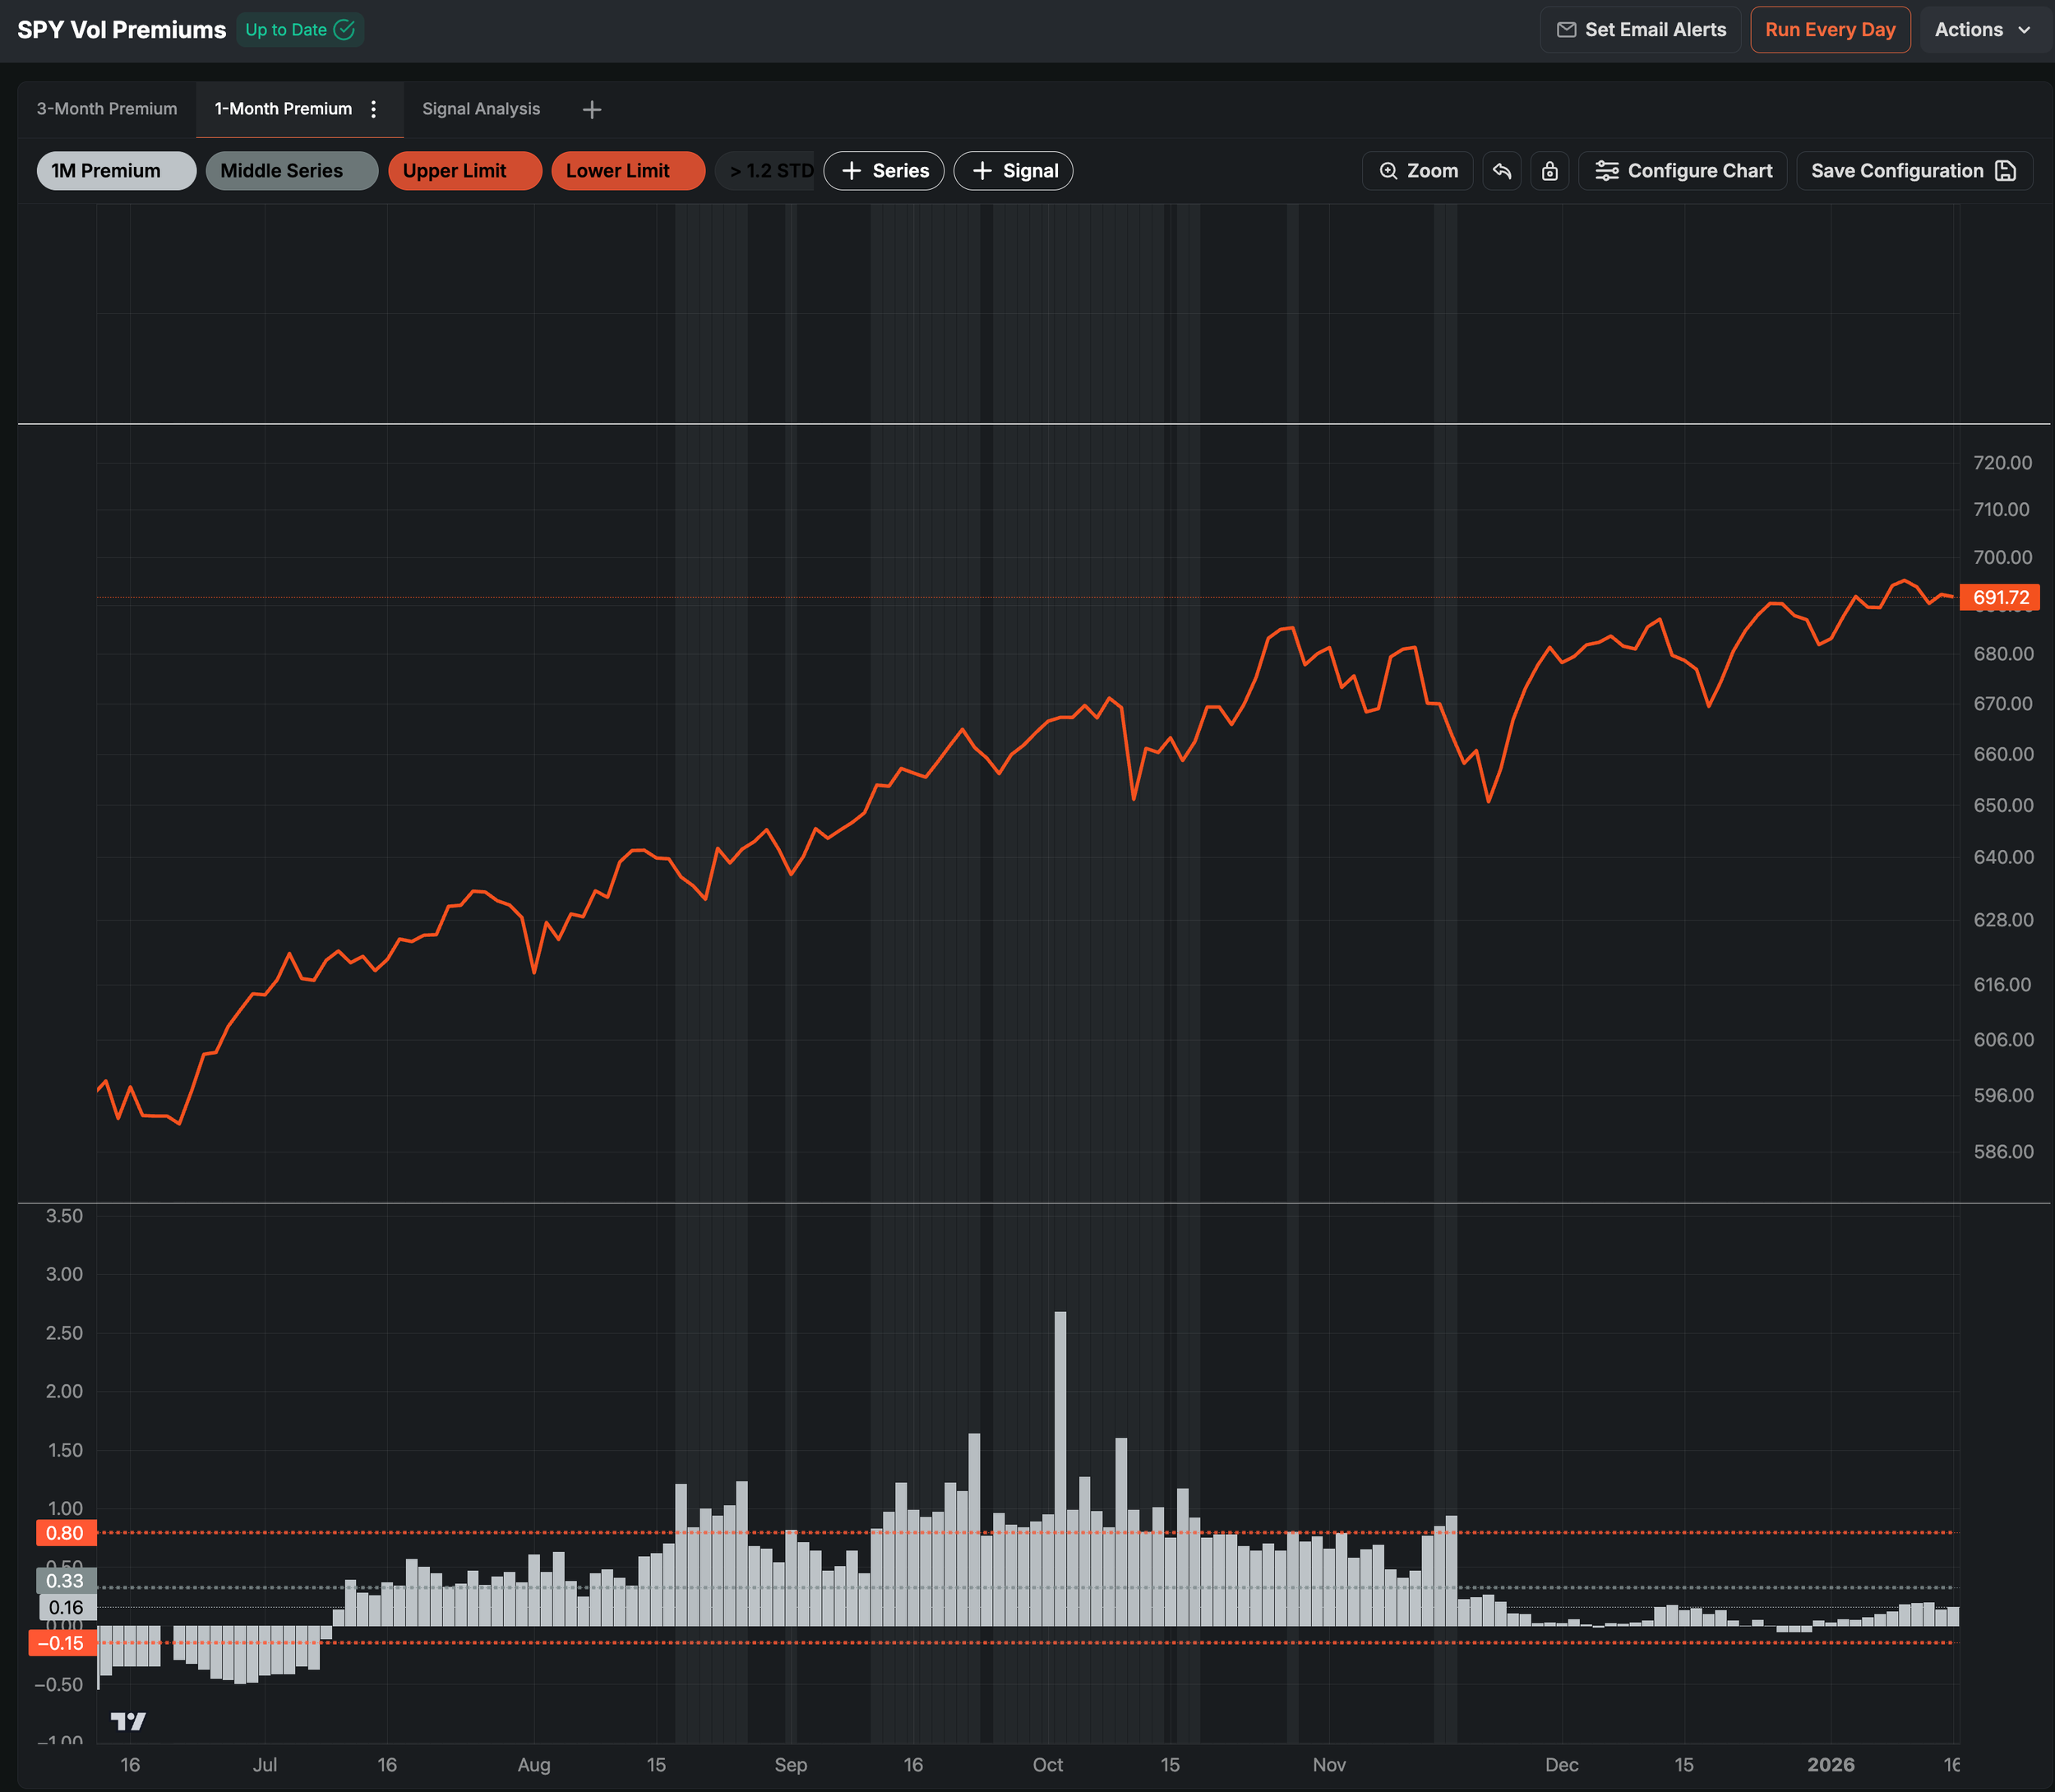Viewport: 2055px width, 1792px height.
Task: Click the Run Every Day button
Action: (1829, 30)
